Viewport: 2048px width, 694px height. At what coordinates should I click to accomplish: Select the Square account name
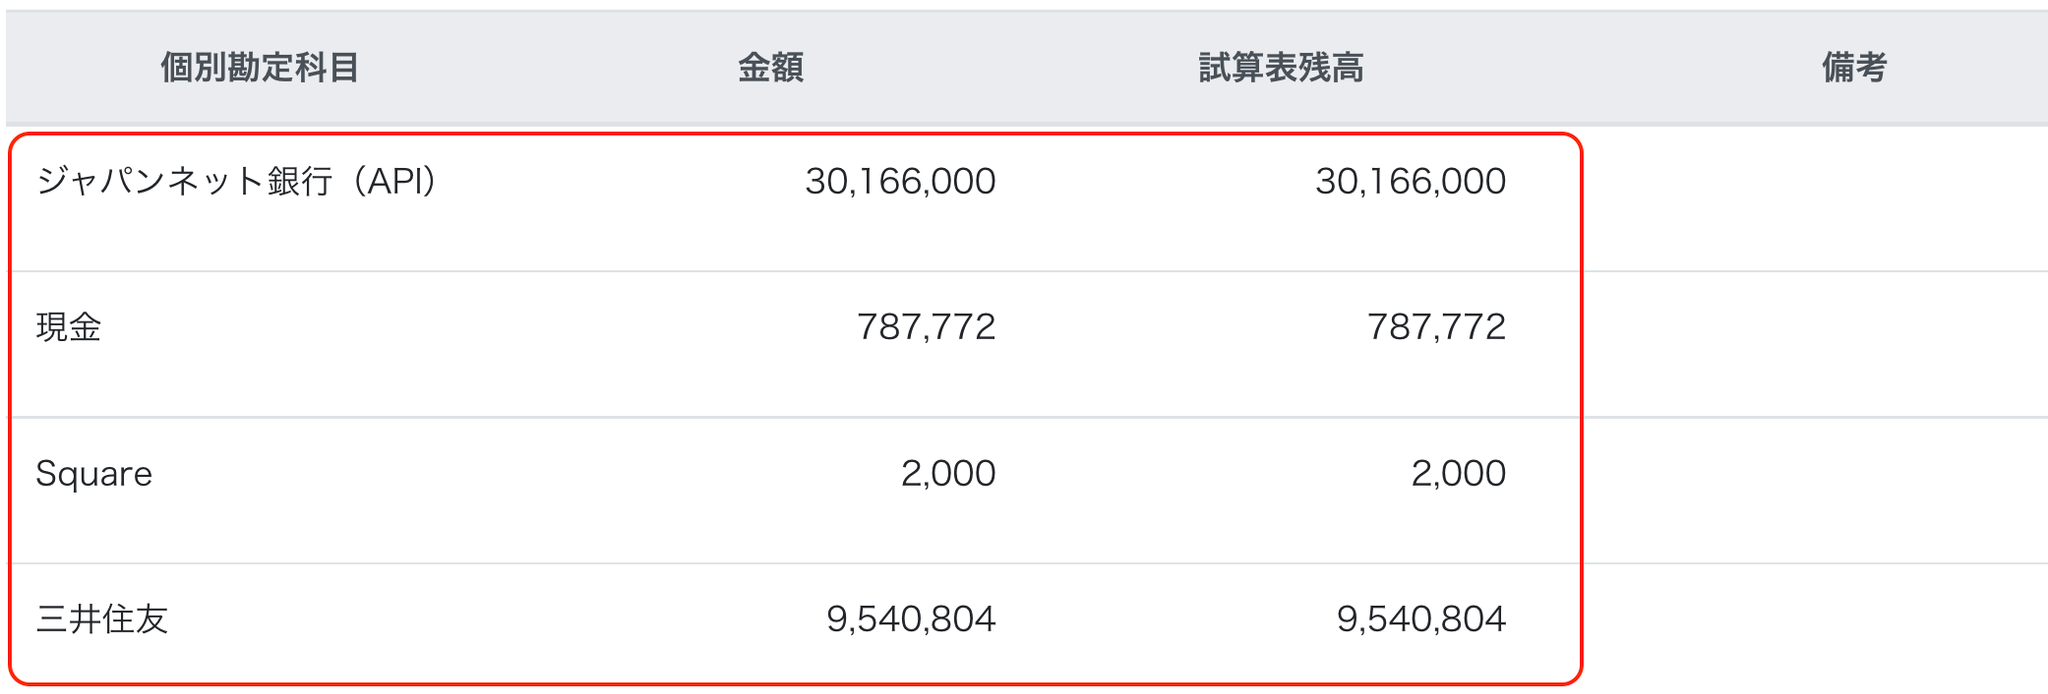coord(94,474)
